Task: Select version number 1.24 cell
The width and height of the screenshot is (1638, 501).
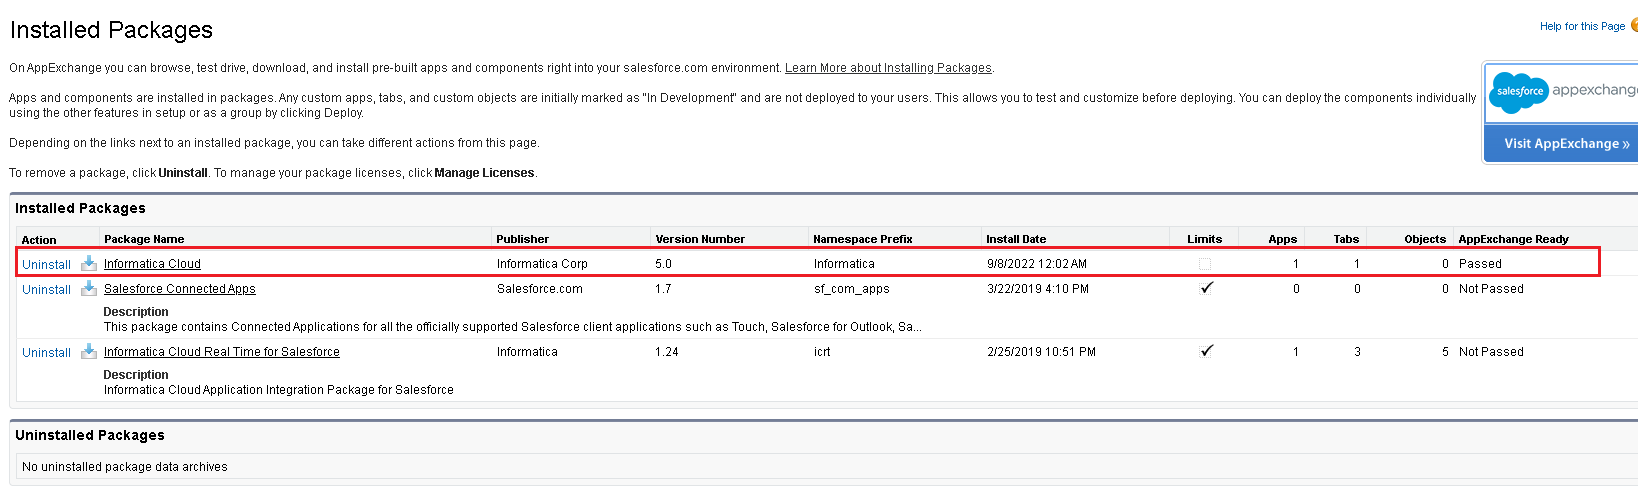Action: click(667, 352)
